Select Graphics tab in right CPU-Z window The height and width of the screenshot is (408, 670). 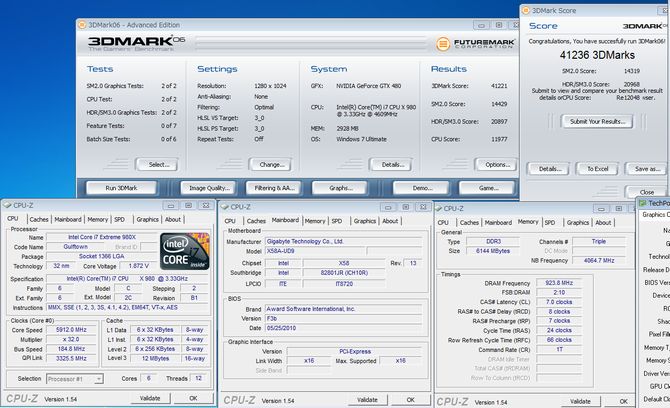[578, 223]
